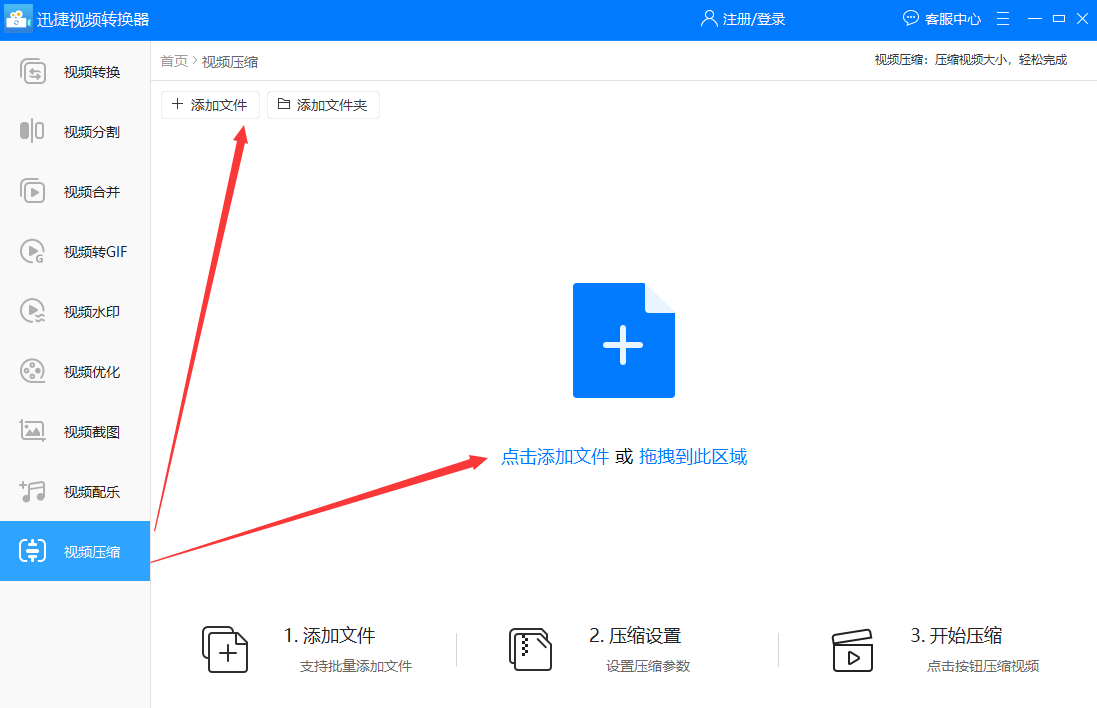1097x708 pixels.
Task: Click the 设置压缩参数 caption
Action: pyautogui.click(x=649, y=666)
